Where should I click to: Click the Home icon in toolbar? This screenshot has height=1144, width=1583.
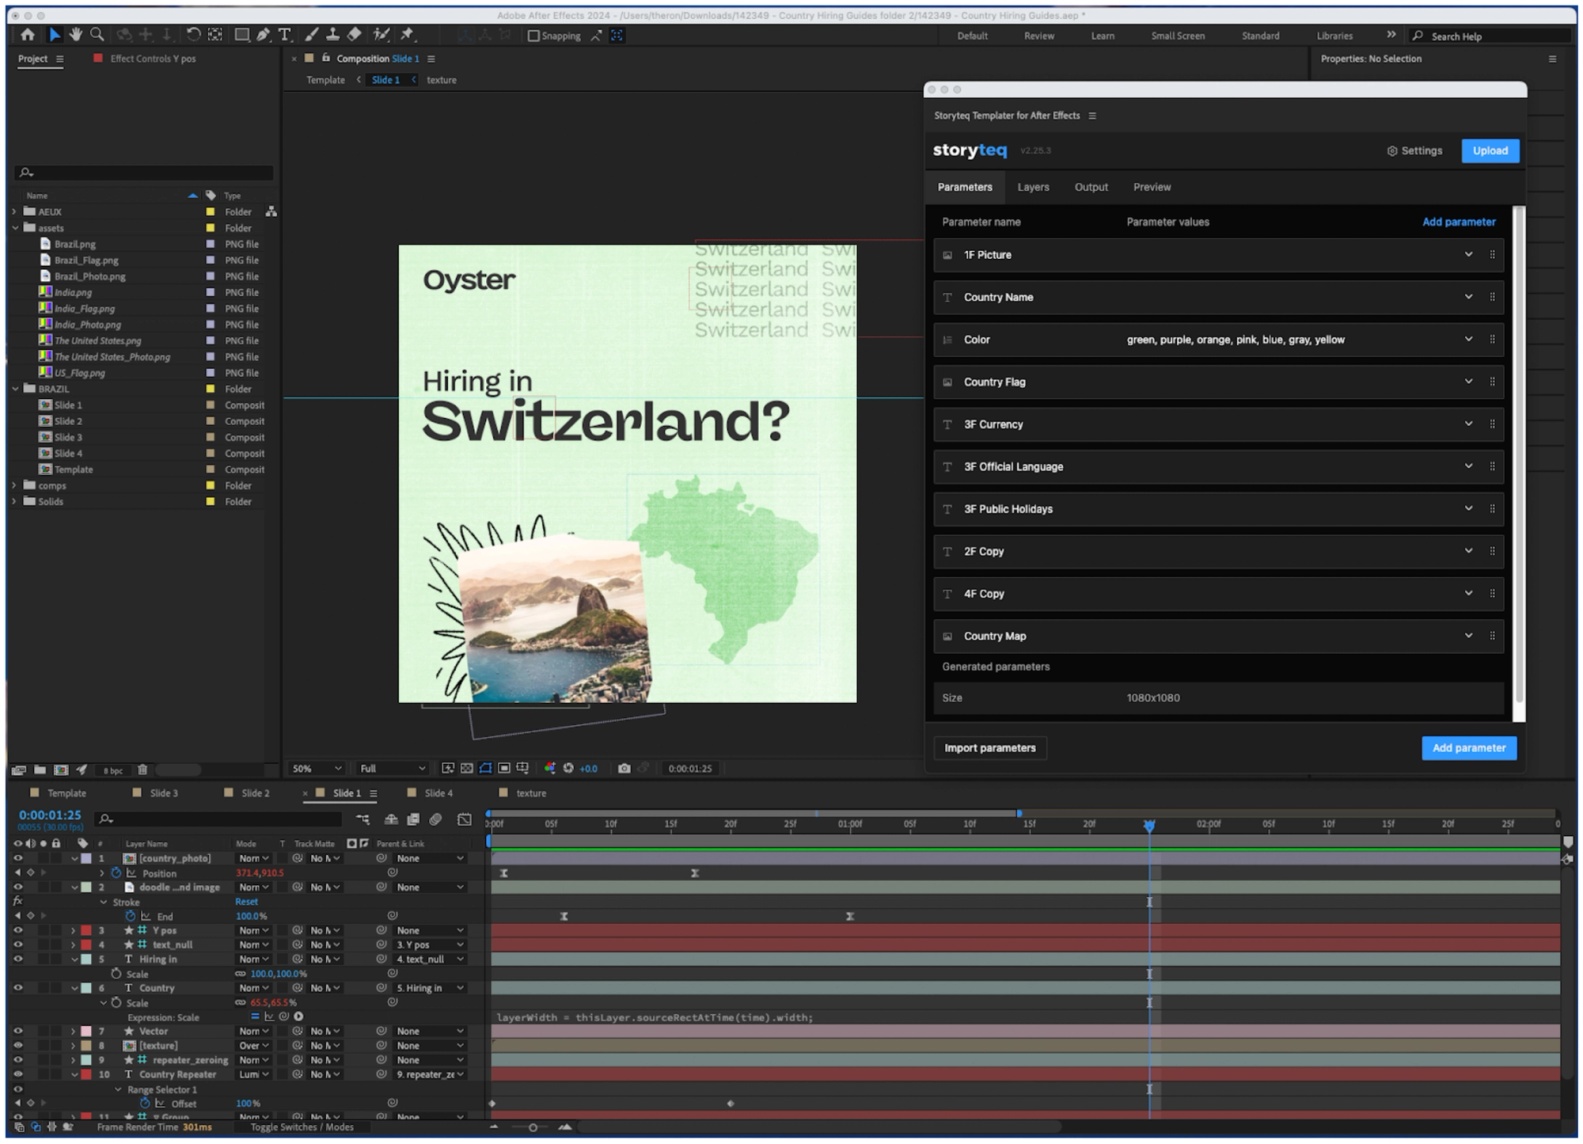(x=27, y=35)
